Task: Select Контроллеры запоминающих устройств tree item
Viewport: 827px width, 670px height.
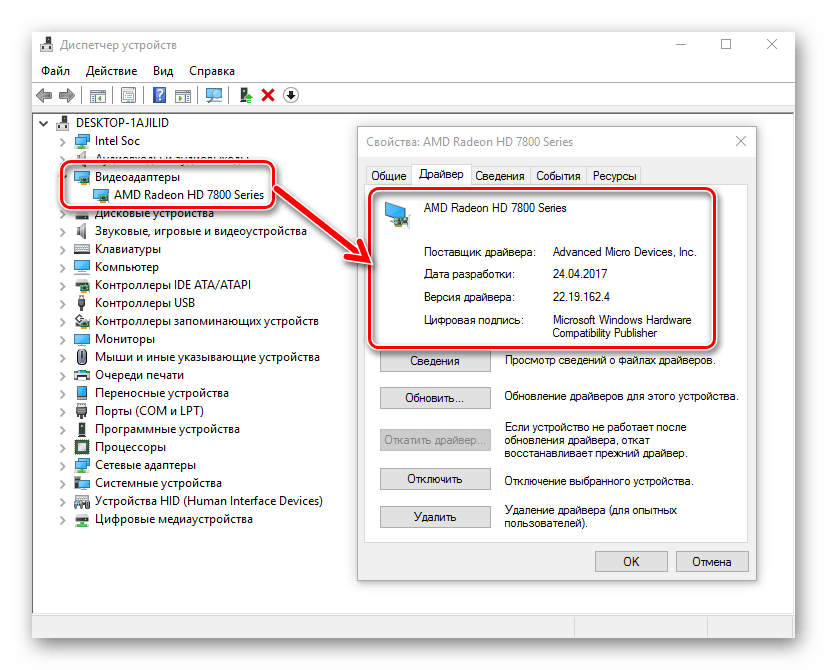Action: [x=207, y=321]
